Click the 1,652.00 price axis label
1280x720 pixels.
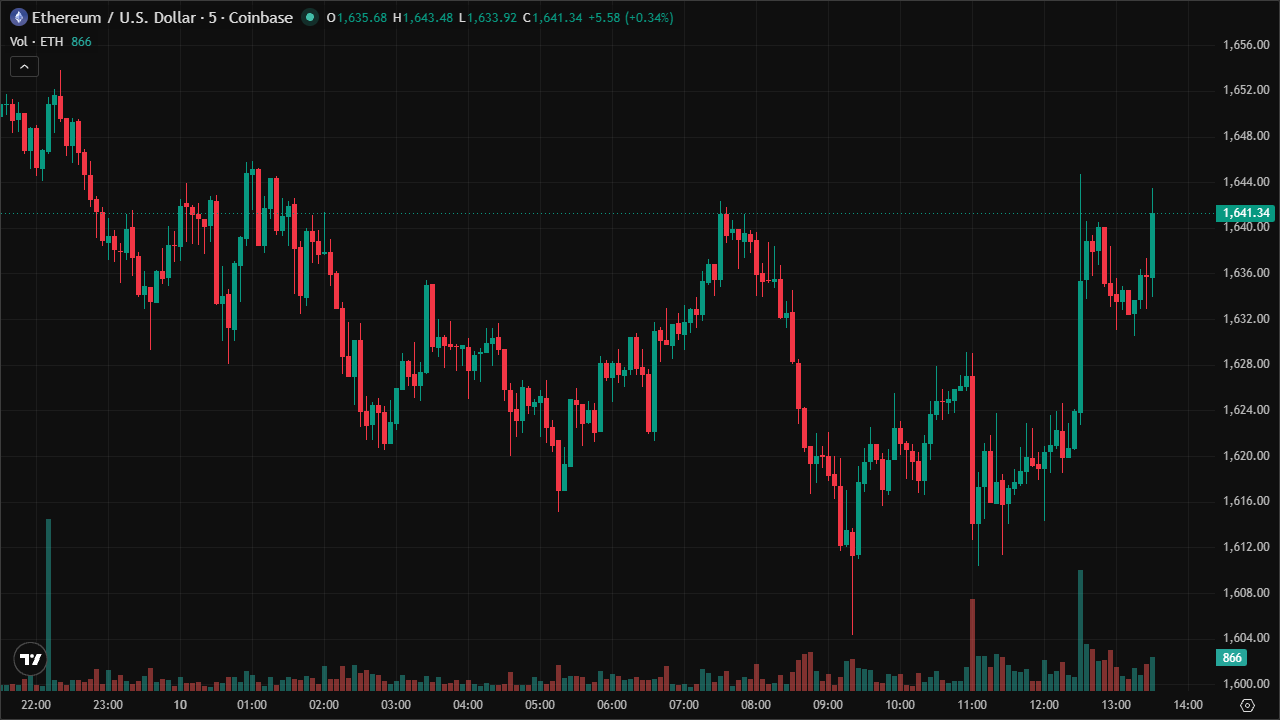[1245, 90]
